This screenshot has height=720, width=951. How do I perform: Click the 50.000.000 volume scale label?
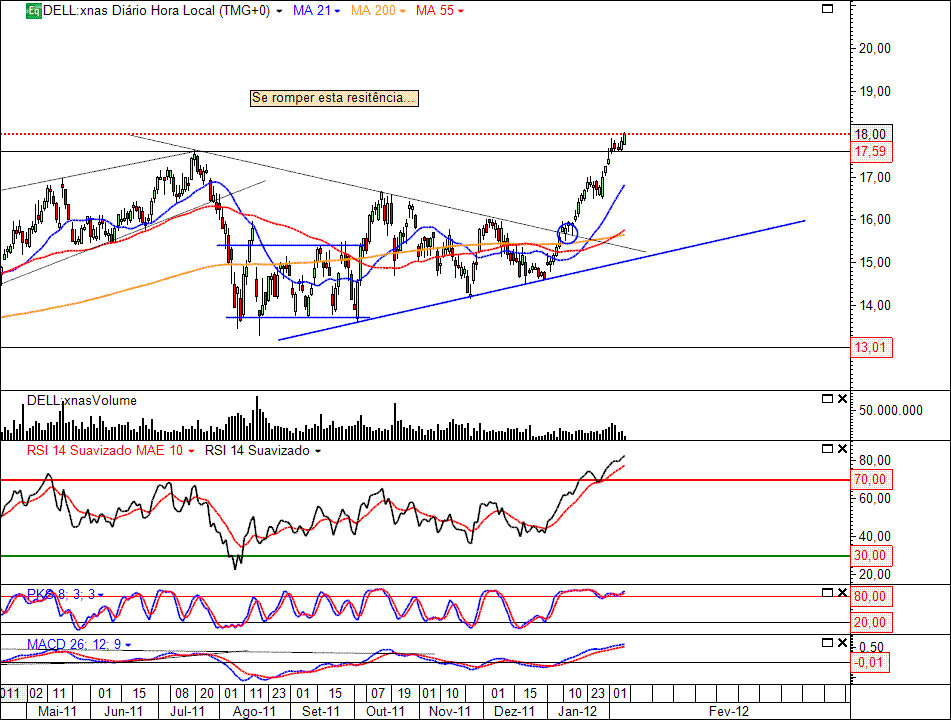890,411
